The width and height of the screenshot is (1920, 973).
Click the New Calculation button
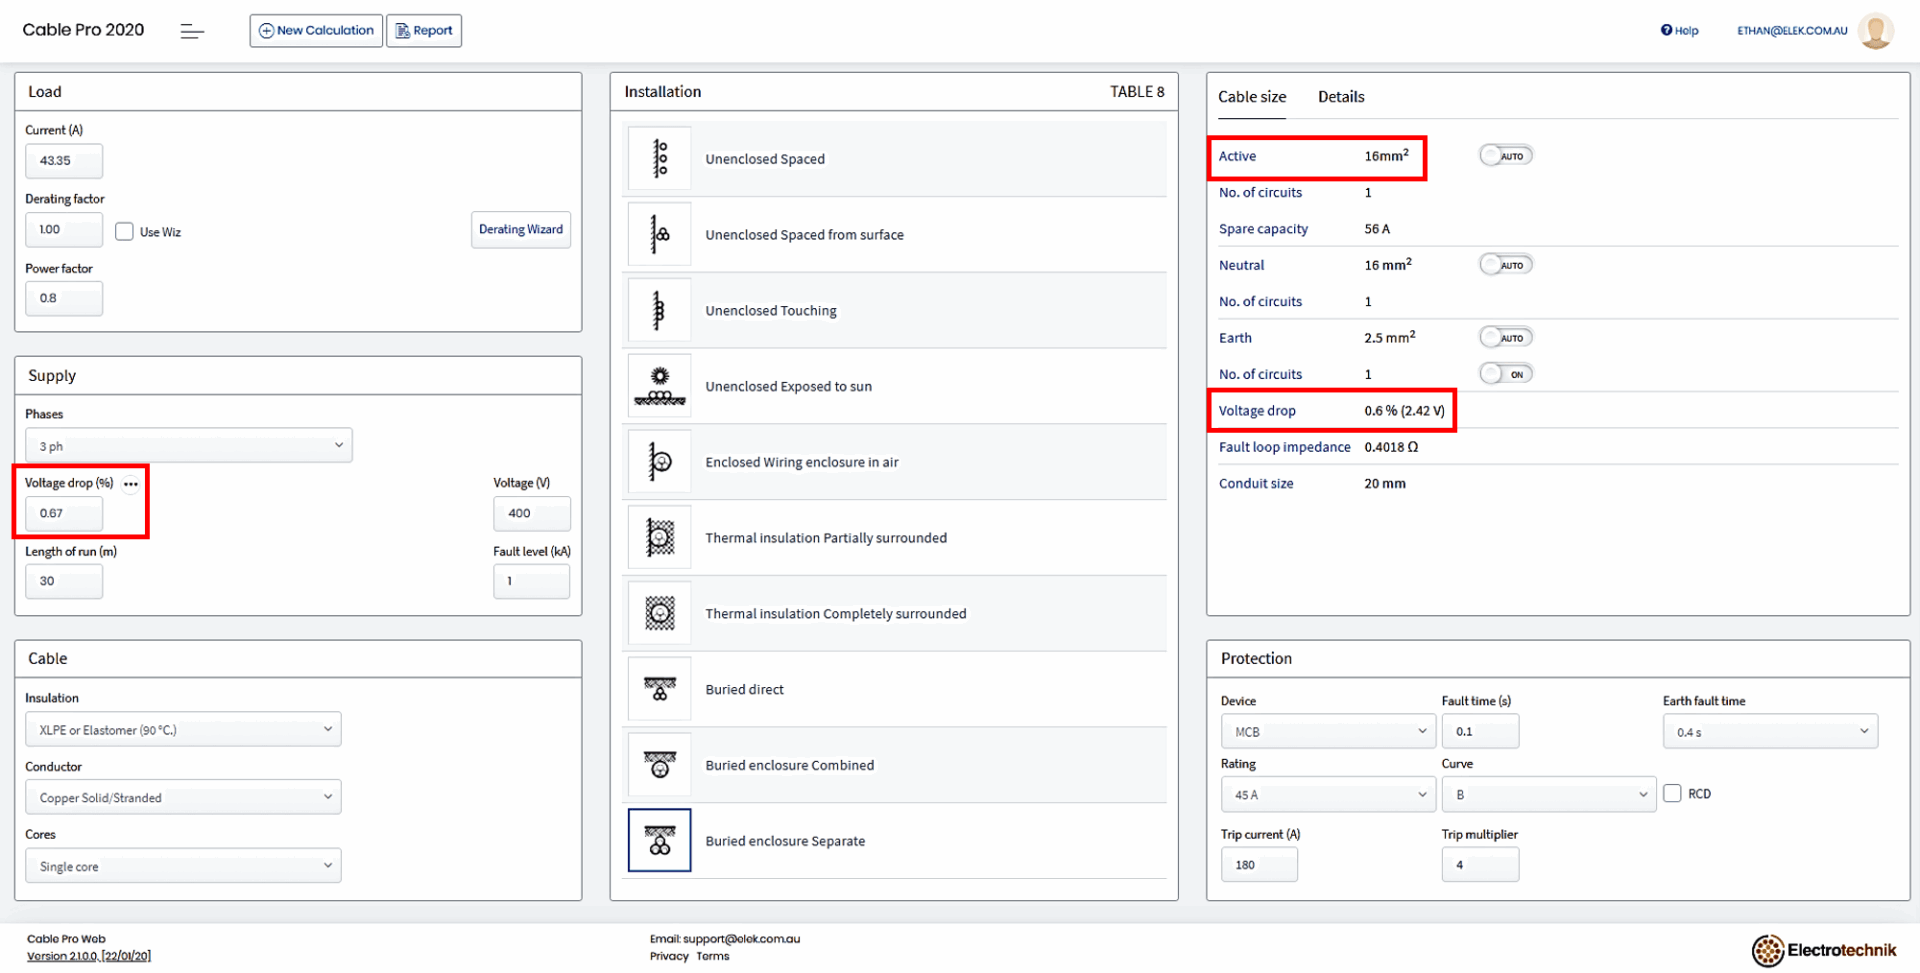pos(315,30)
